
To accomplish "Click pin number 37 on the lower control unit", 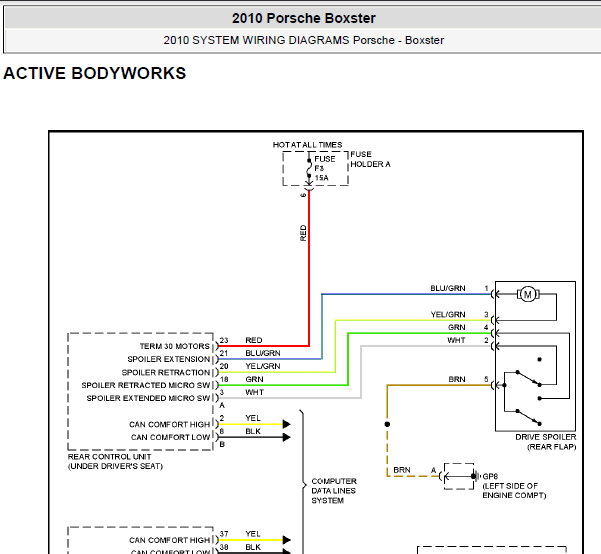I will click(224, 534).
